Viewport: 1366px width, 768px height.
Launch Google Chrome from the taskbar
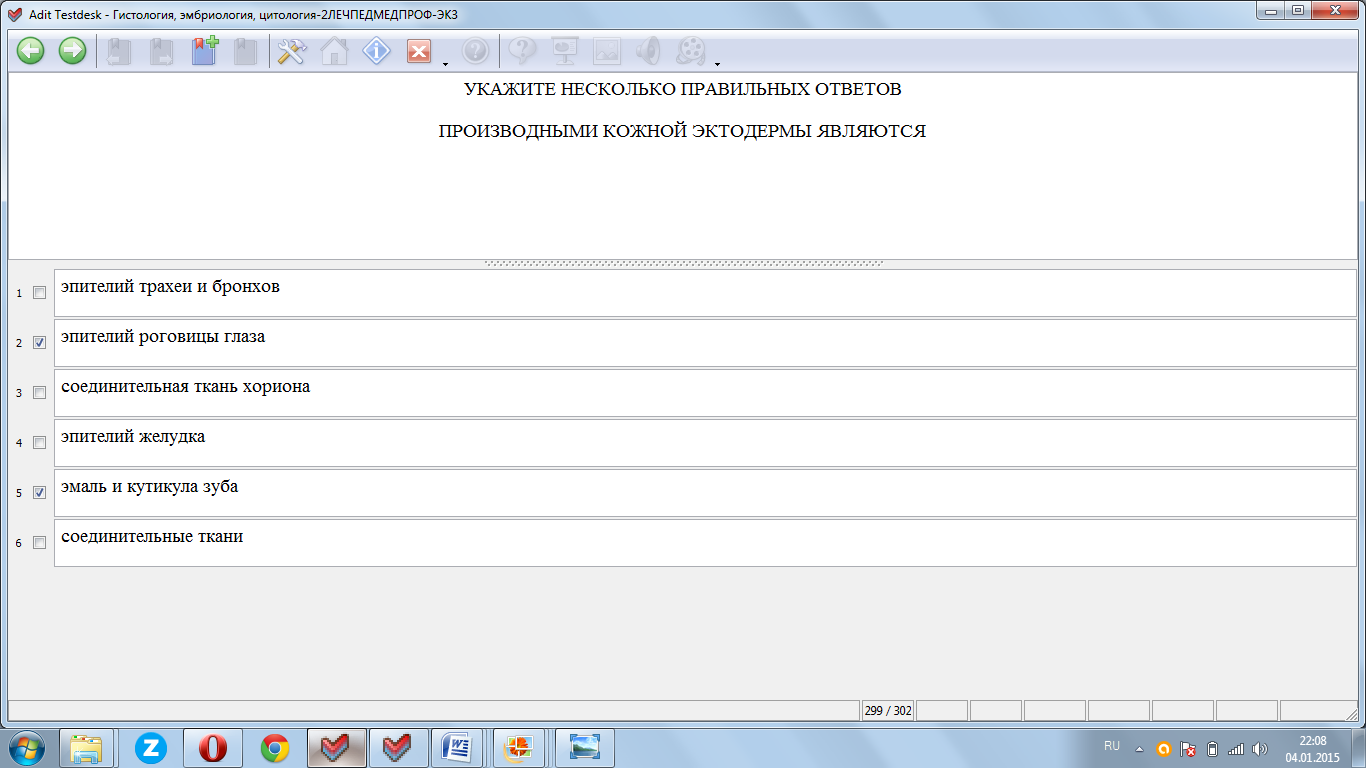tap(274, 748)
